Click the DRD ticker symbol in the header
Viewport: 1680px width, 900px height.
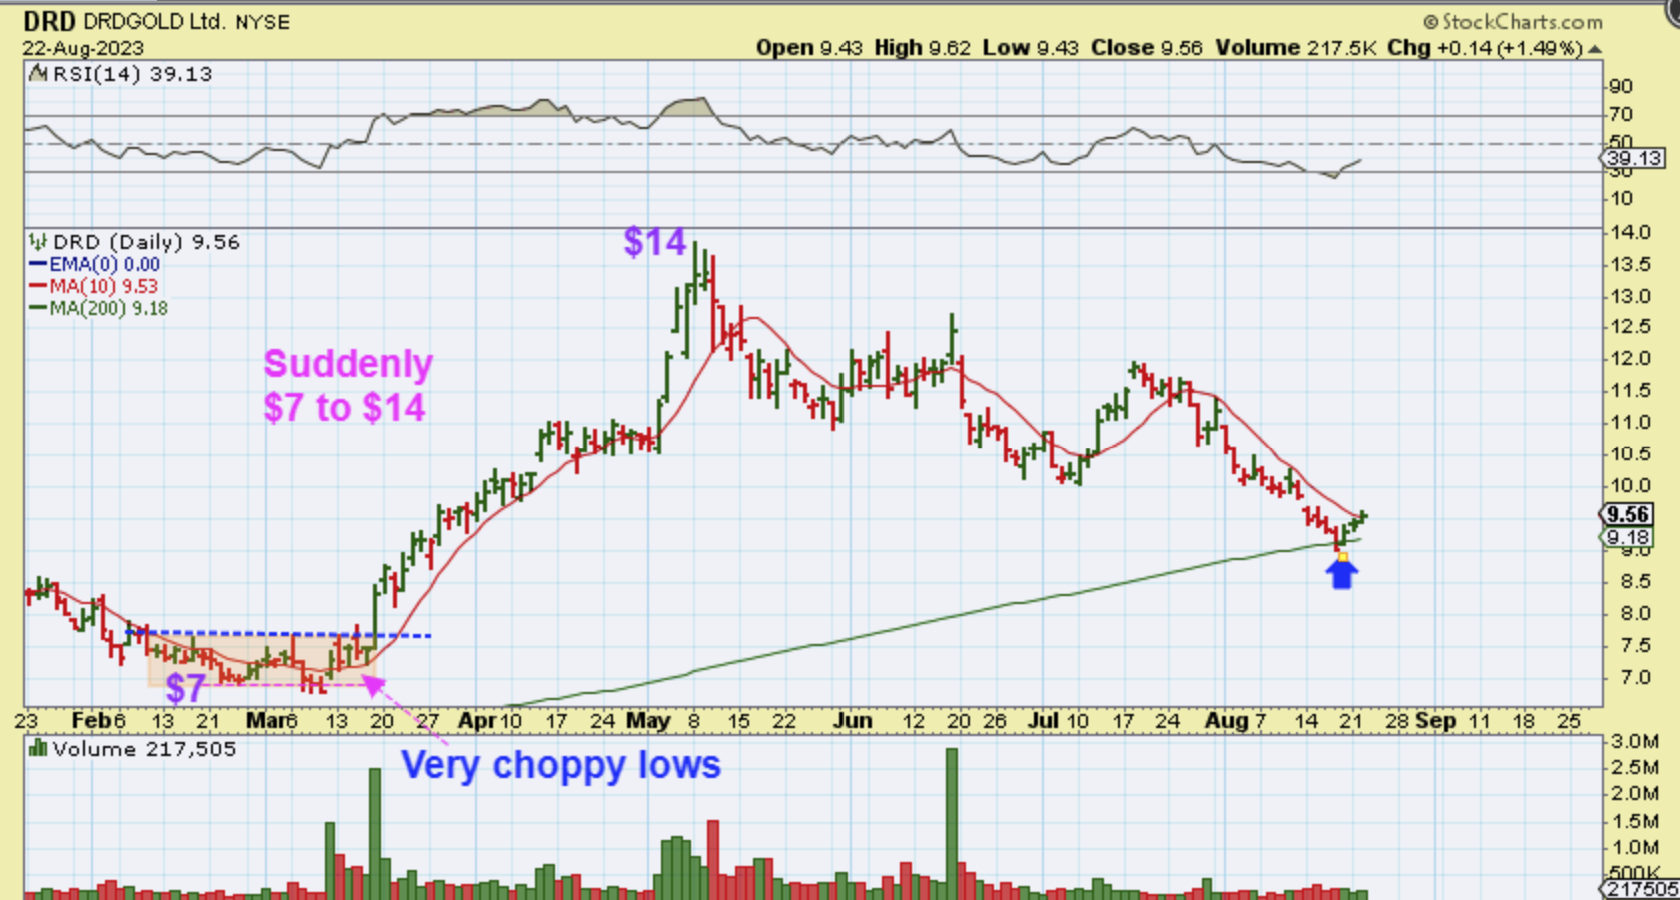(x=50, y=21)
